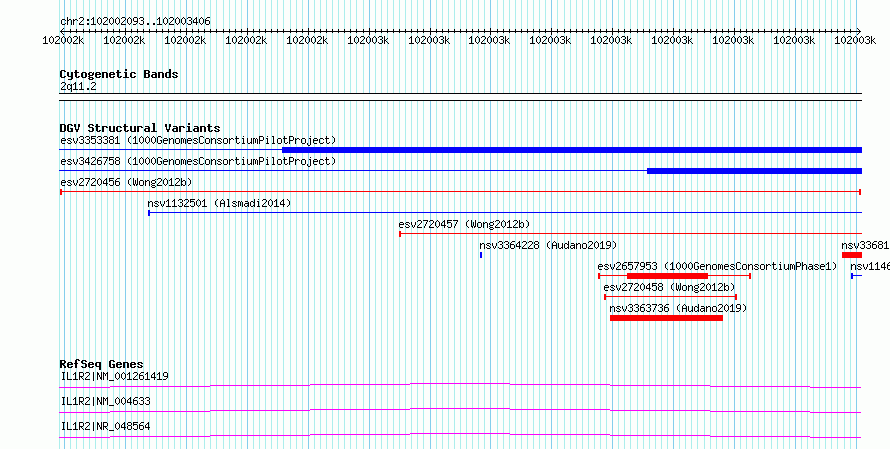Open the esv3426758 variant label
The height and width of the screenshot is (449, 890).
[198, 161]
